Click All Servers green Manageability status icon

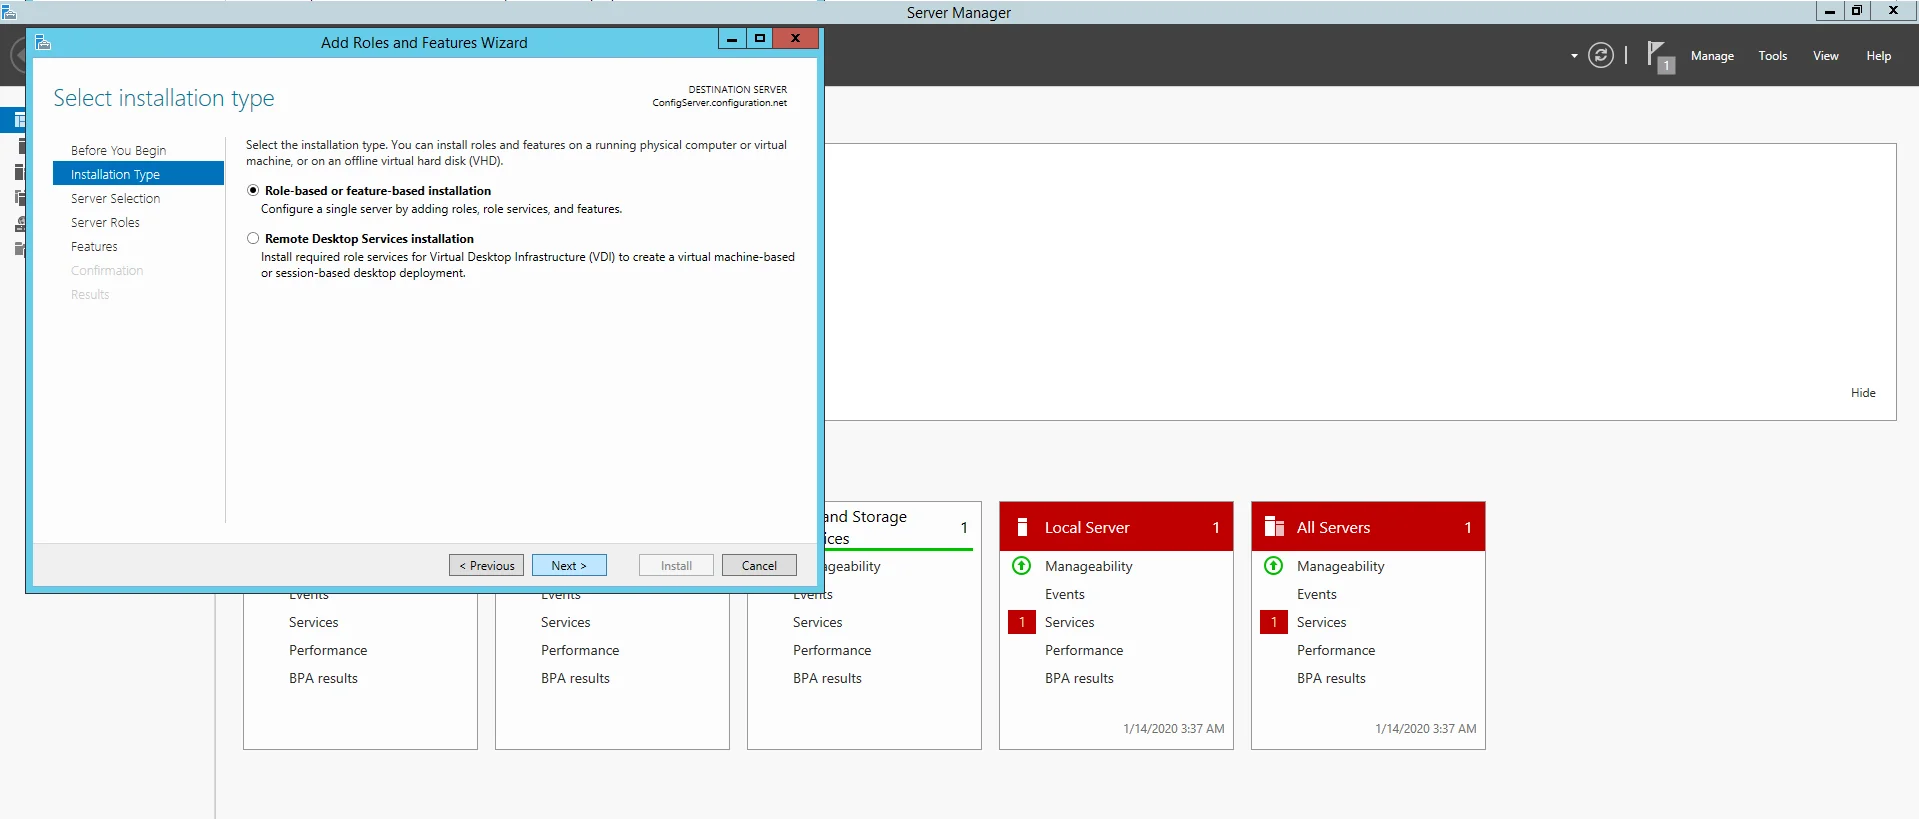1273,566
